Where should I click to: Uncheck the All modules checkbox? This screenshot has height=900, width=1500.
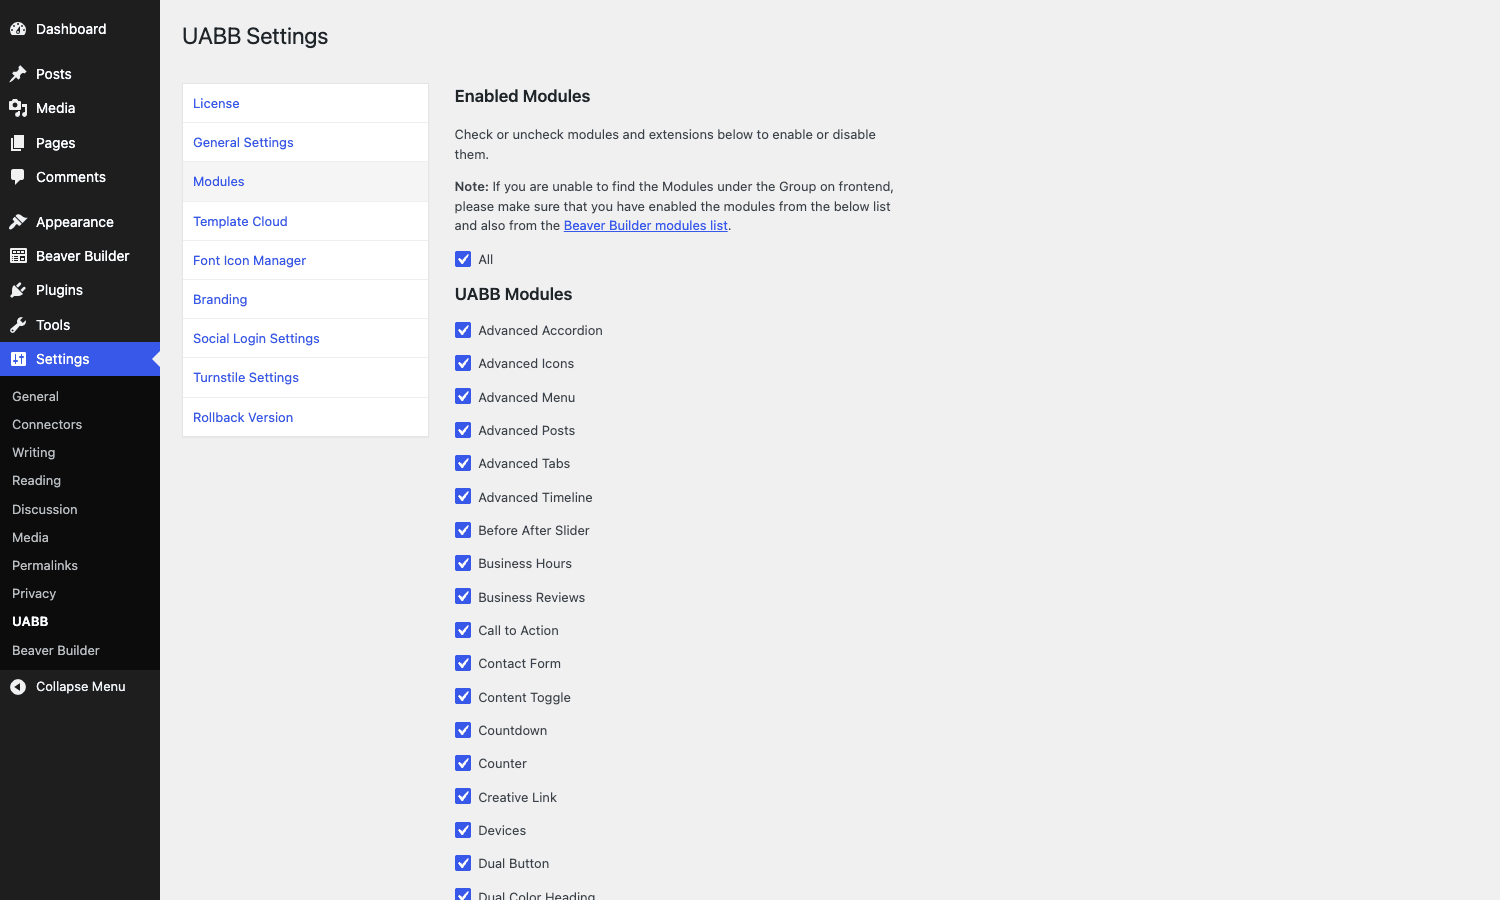pyautogui.click(x=463, y=259)
